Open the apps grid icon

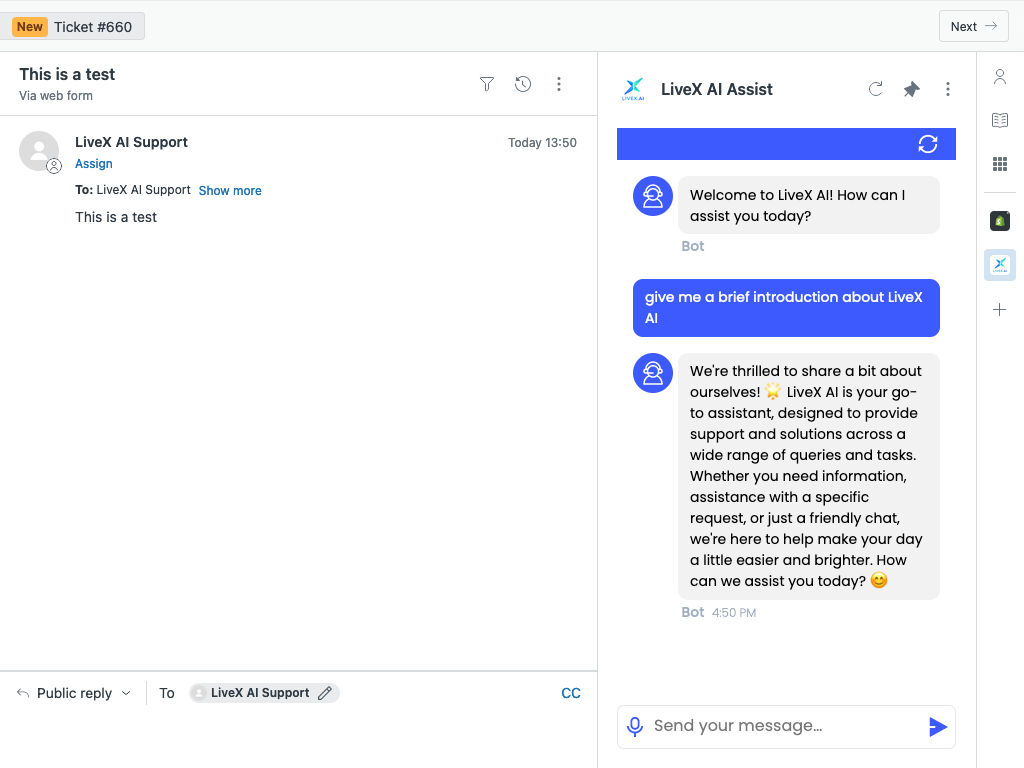pos(999,164)
